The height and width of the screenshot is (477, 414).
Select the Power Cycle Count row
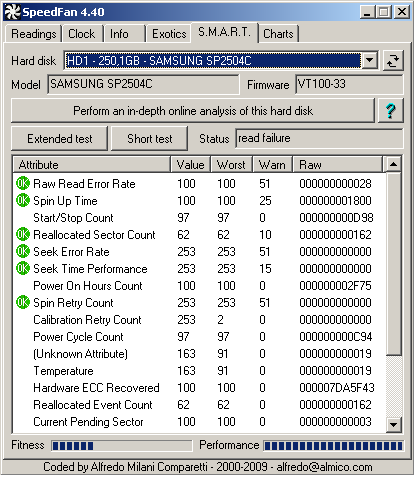pos(199,337)
